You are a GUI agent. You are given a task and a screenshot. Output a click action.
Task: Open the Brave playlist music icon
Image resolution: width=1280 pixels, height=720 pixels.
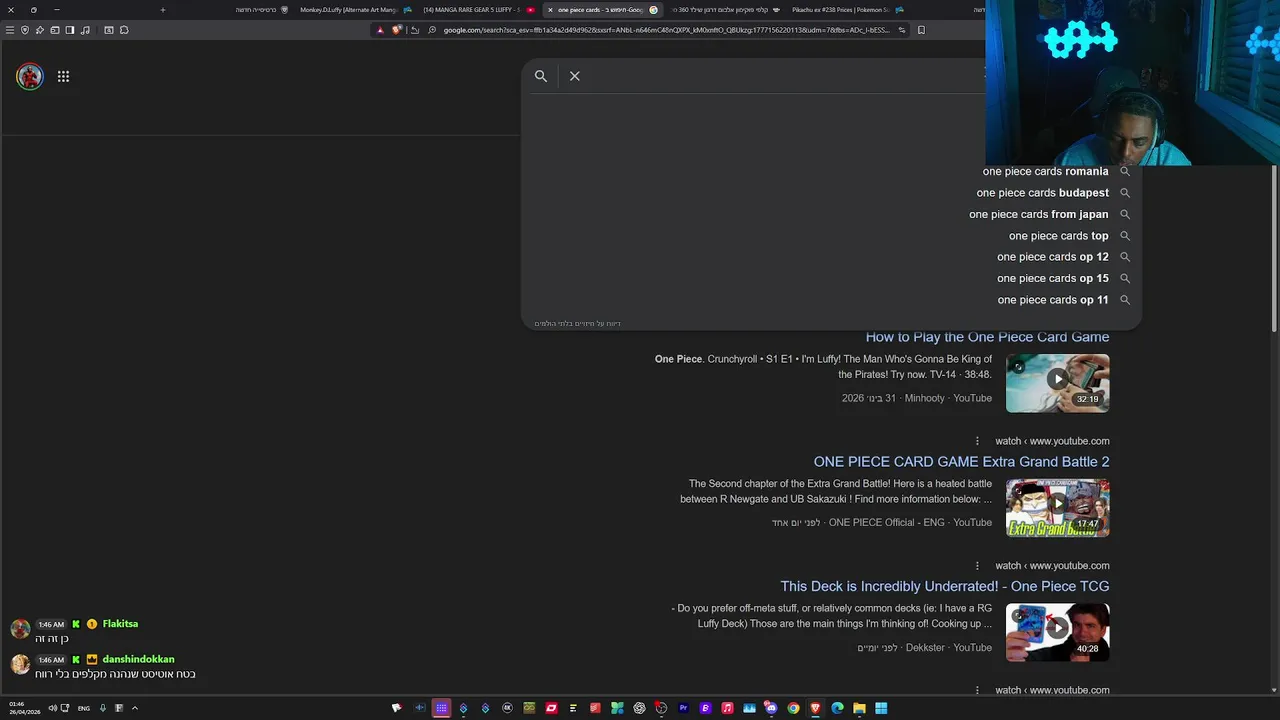tap(85, 30)
